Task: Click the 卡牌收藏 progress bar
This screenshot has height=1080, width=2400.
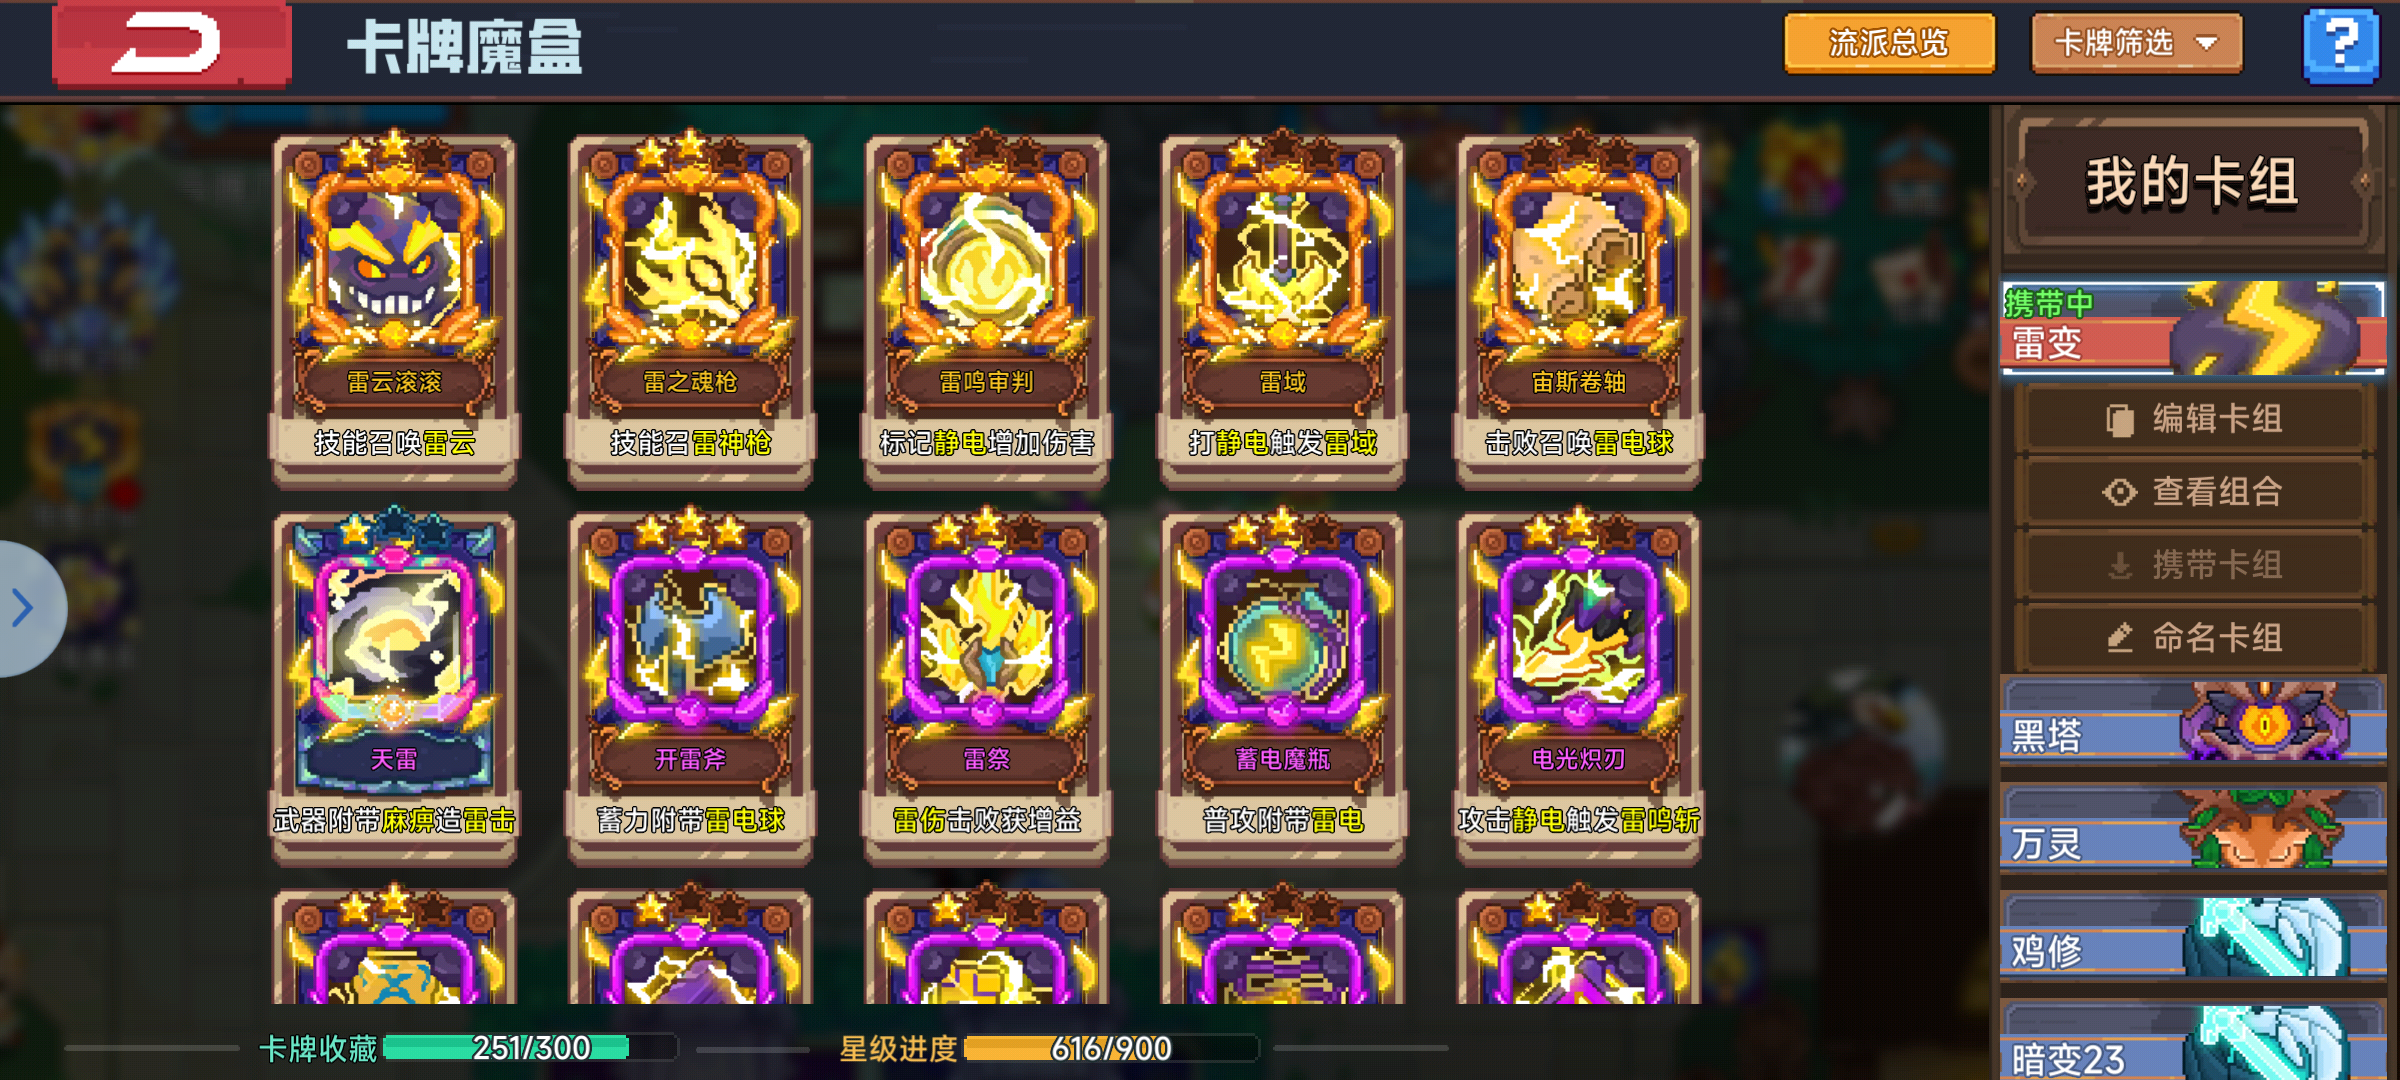Action: pyautogui.click(x=530, y=1048)
